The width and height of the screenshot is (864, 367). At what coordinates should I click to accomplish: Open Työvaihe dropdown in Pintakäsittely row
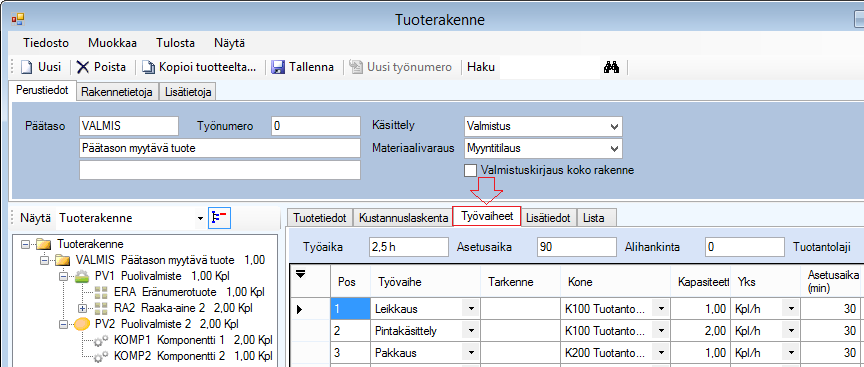pyautogui.click(x=471, y=331)
